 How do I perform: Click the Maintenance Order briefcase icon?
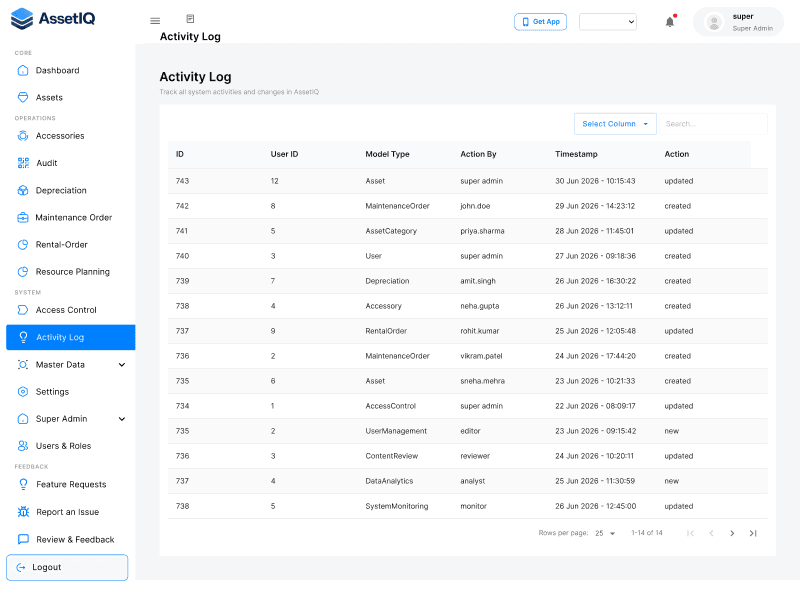pos(23,217)
